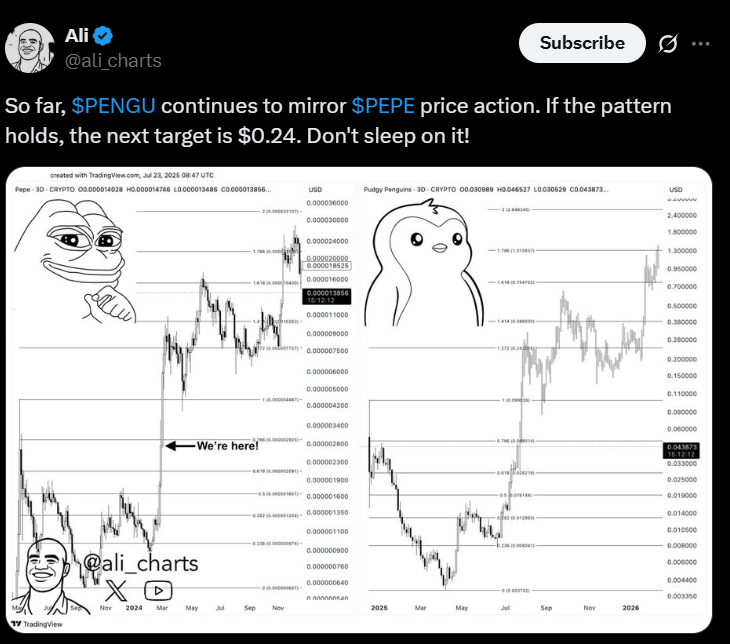The image size is (730, 644).
Task: Click the Pudgy Penguin illustration
Action: [x=424, y=262]
